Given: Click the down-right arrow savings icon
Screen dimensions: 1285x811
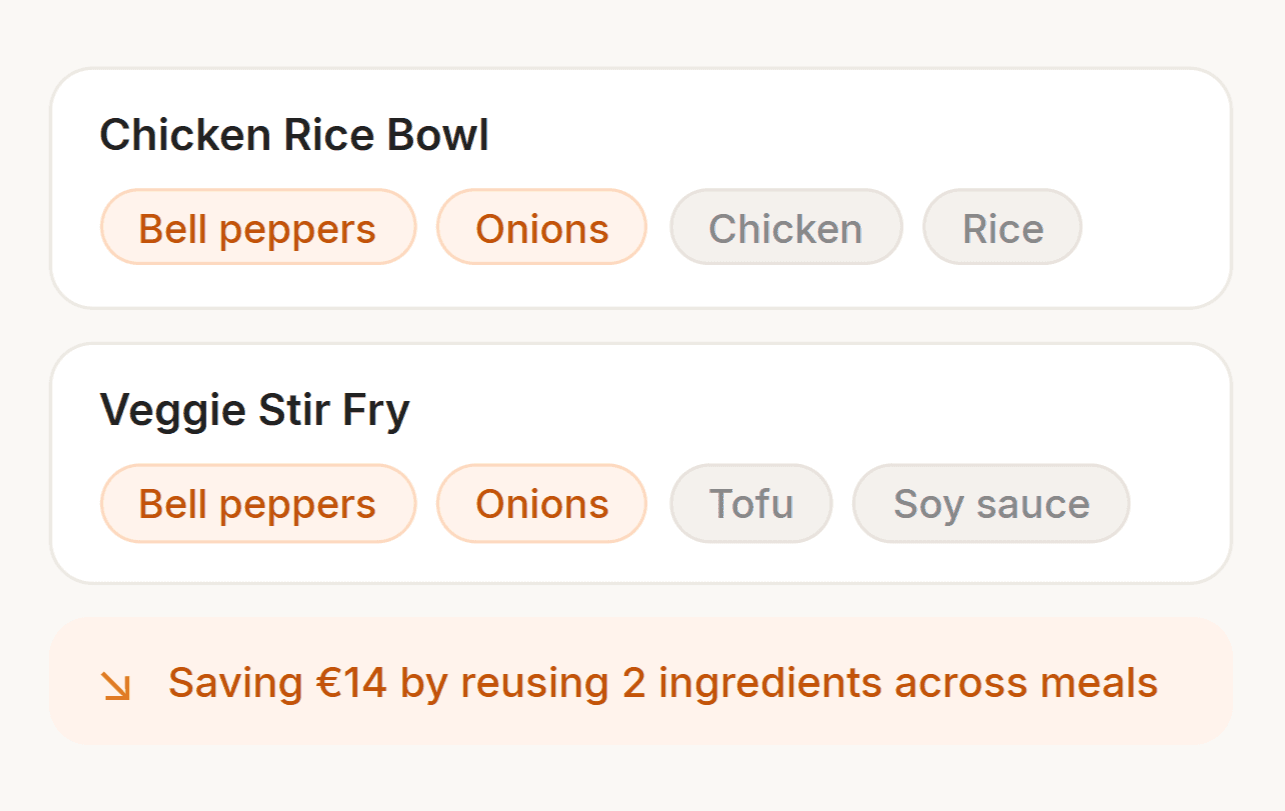Looking at the screenshot, I should click(x=117, y=685).
